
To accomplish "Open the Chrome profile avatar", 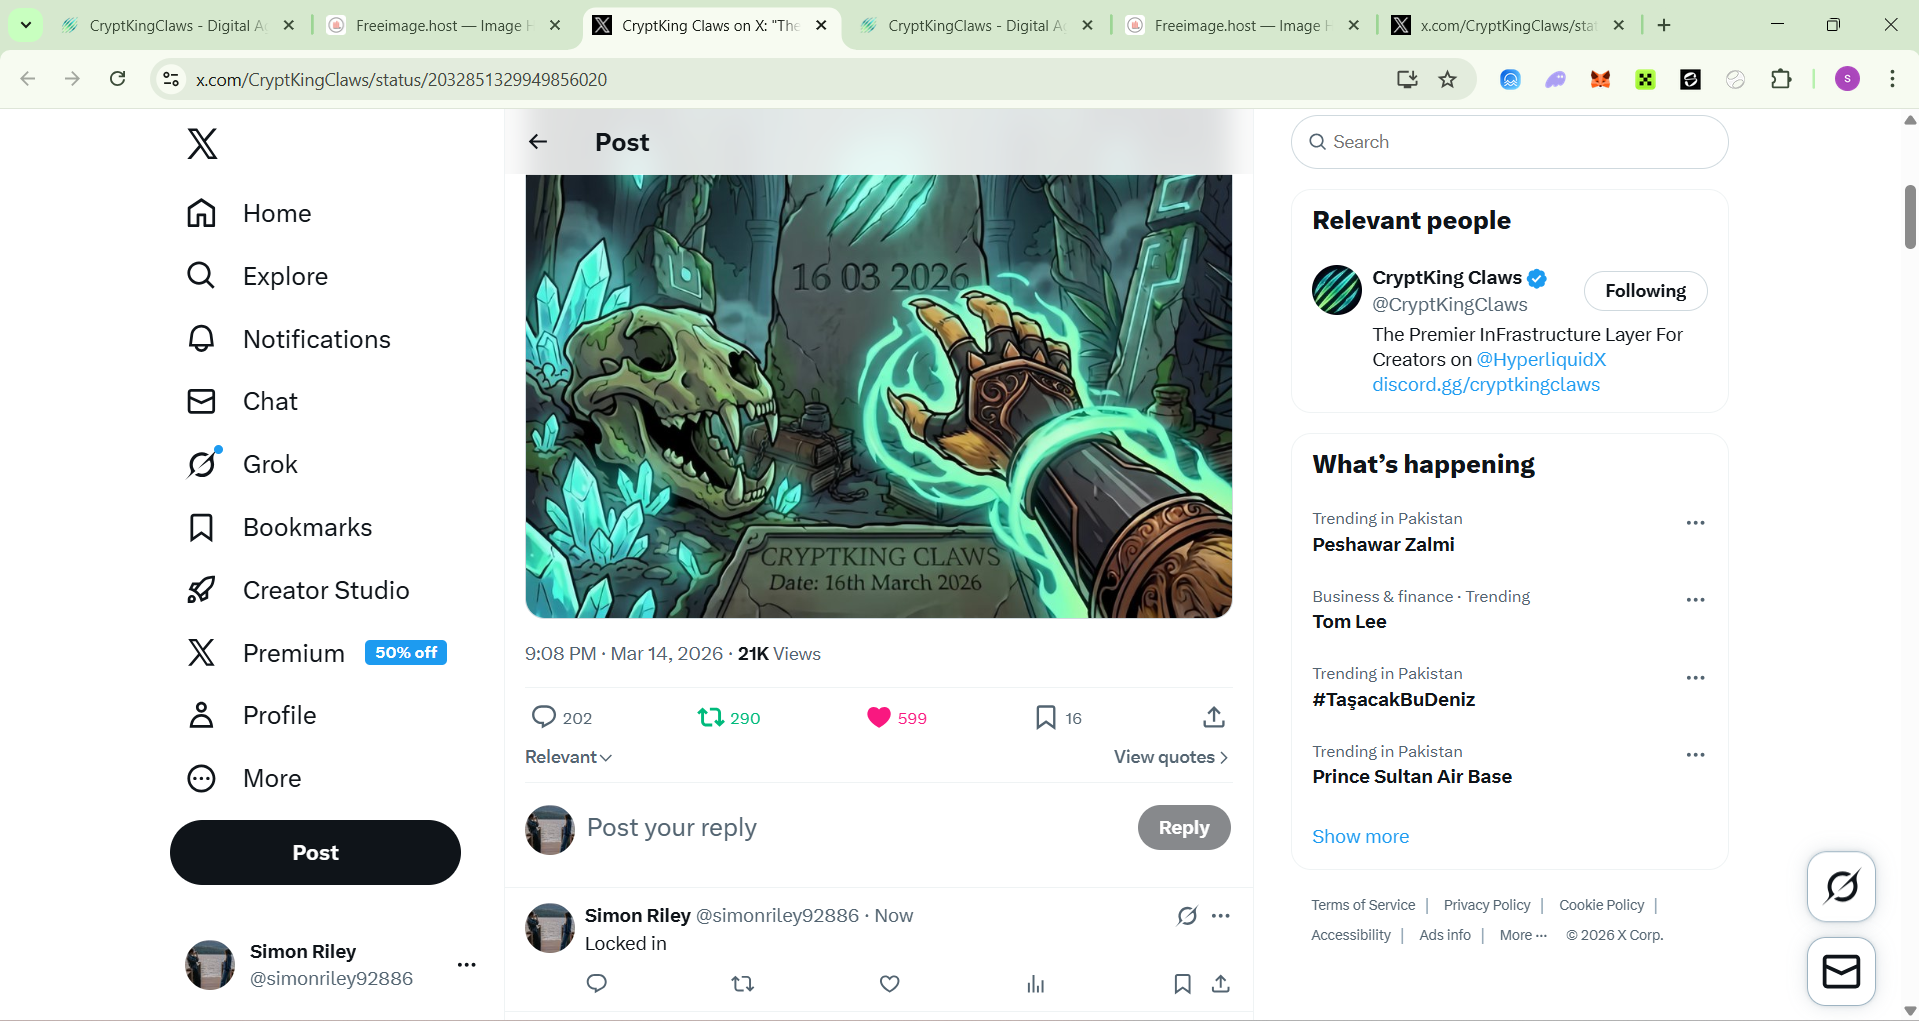I will click(1847, 79).
